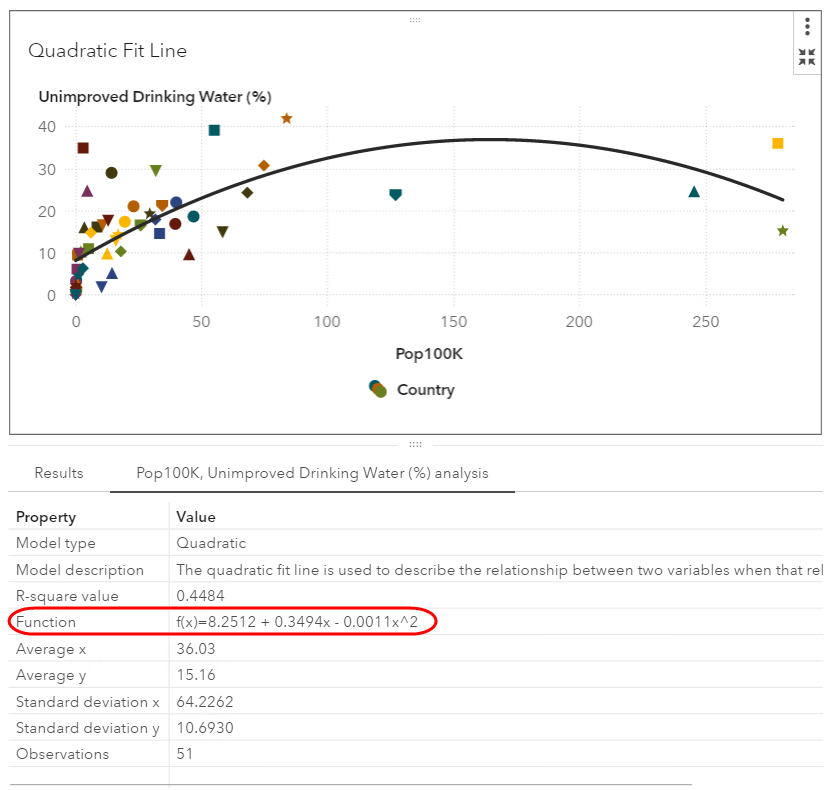Viewport: 830px width, 790px height.
Task: Select the orange diamond data point
Action: [x=264, y=166]
